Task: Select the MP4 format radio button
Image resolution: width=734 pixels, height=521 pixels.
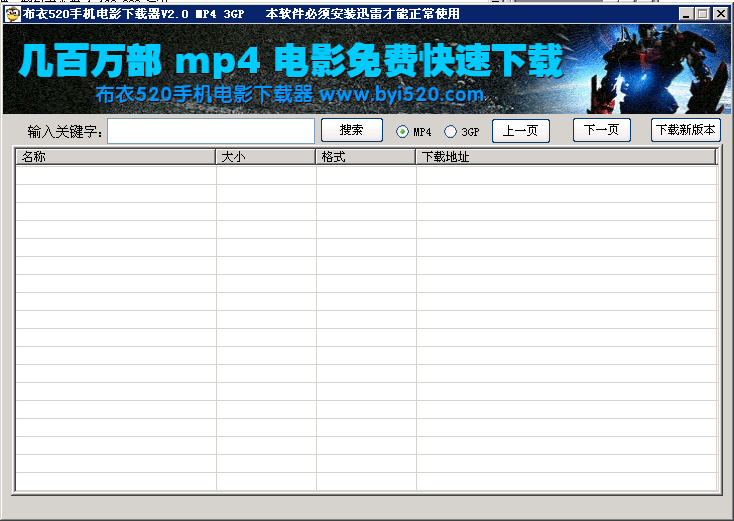Action: 403,132
